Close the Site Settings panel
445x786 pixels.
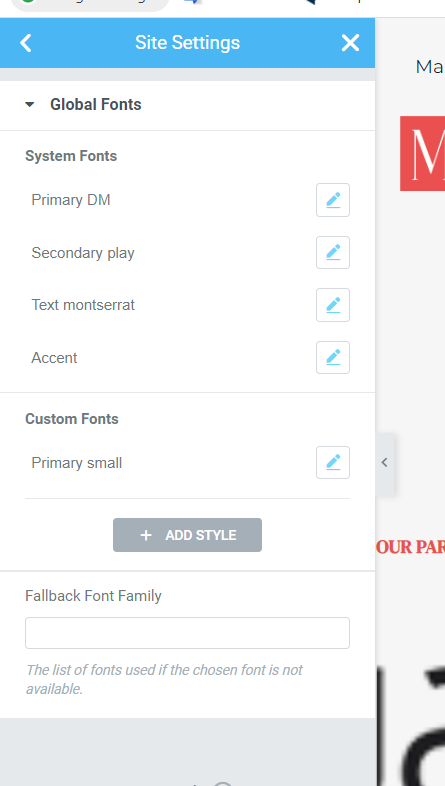pos(350,43)
